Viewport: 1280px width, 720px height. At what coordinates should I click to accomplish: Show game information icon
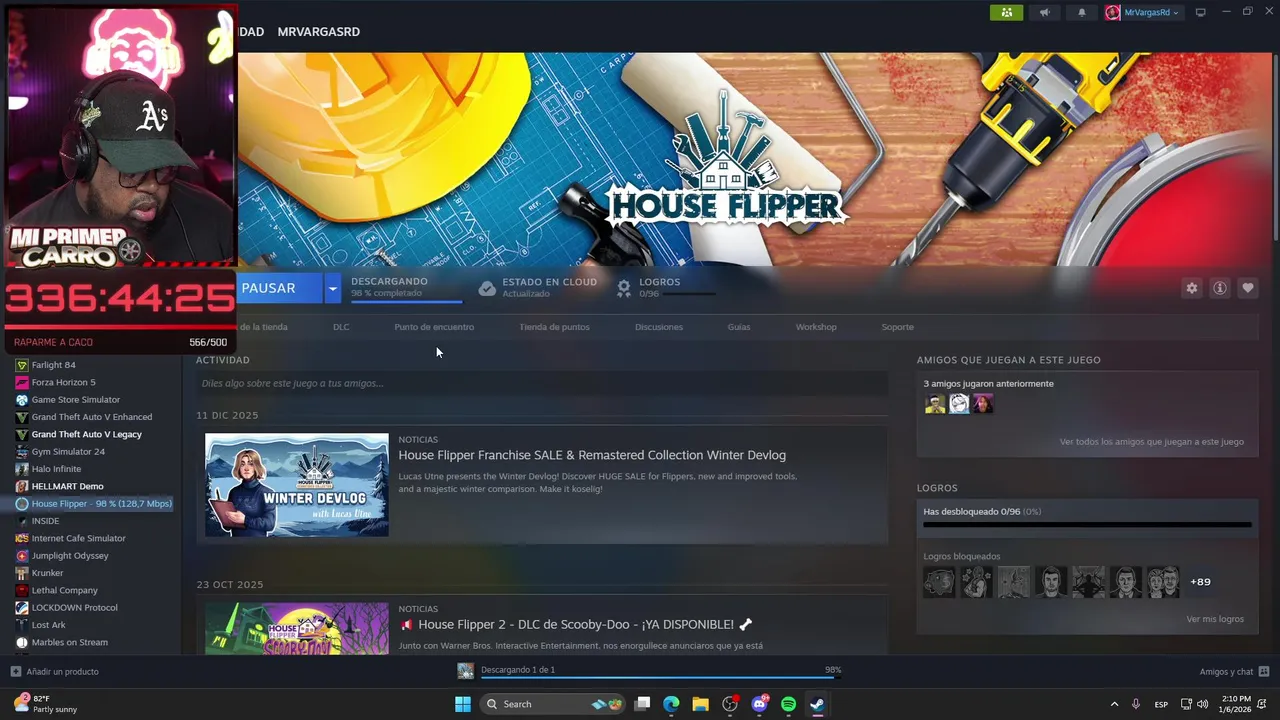click(1220, 288)
